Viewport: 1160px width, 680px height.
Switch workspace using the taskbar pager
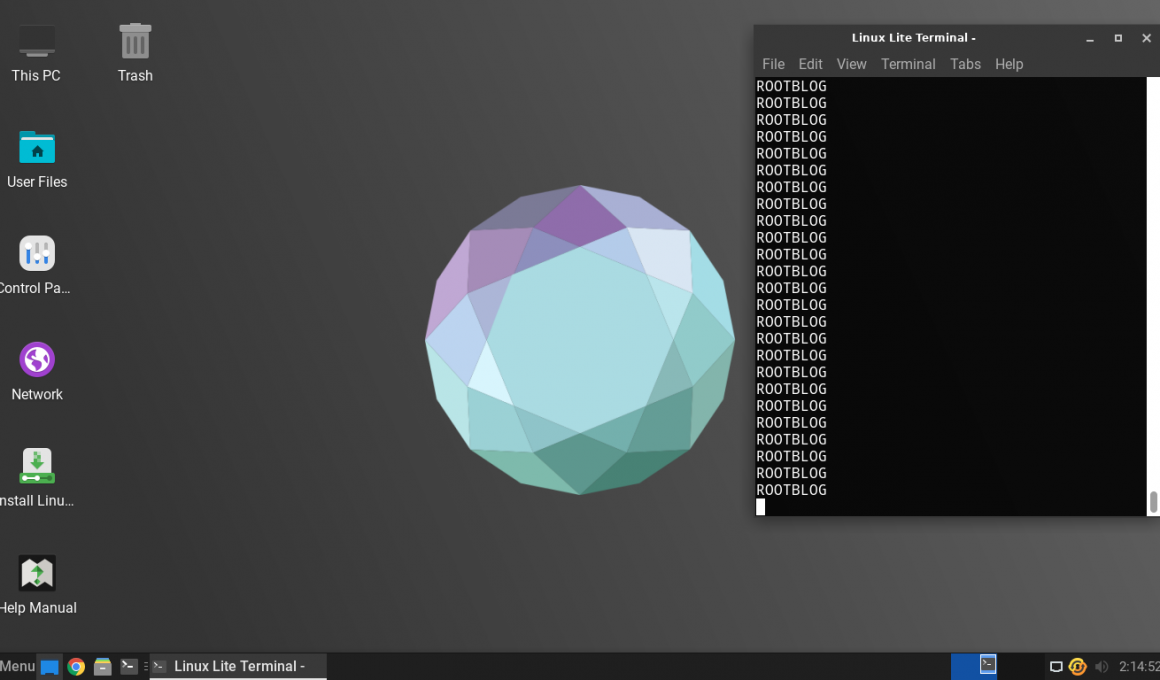[974, 666]
